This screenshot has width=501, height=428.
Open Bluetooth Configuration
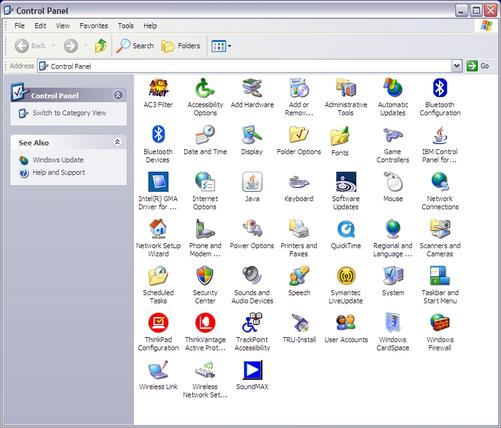coord(440,97)
